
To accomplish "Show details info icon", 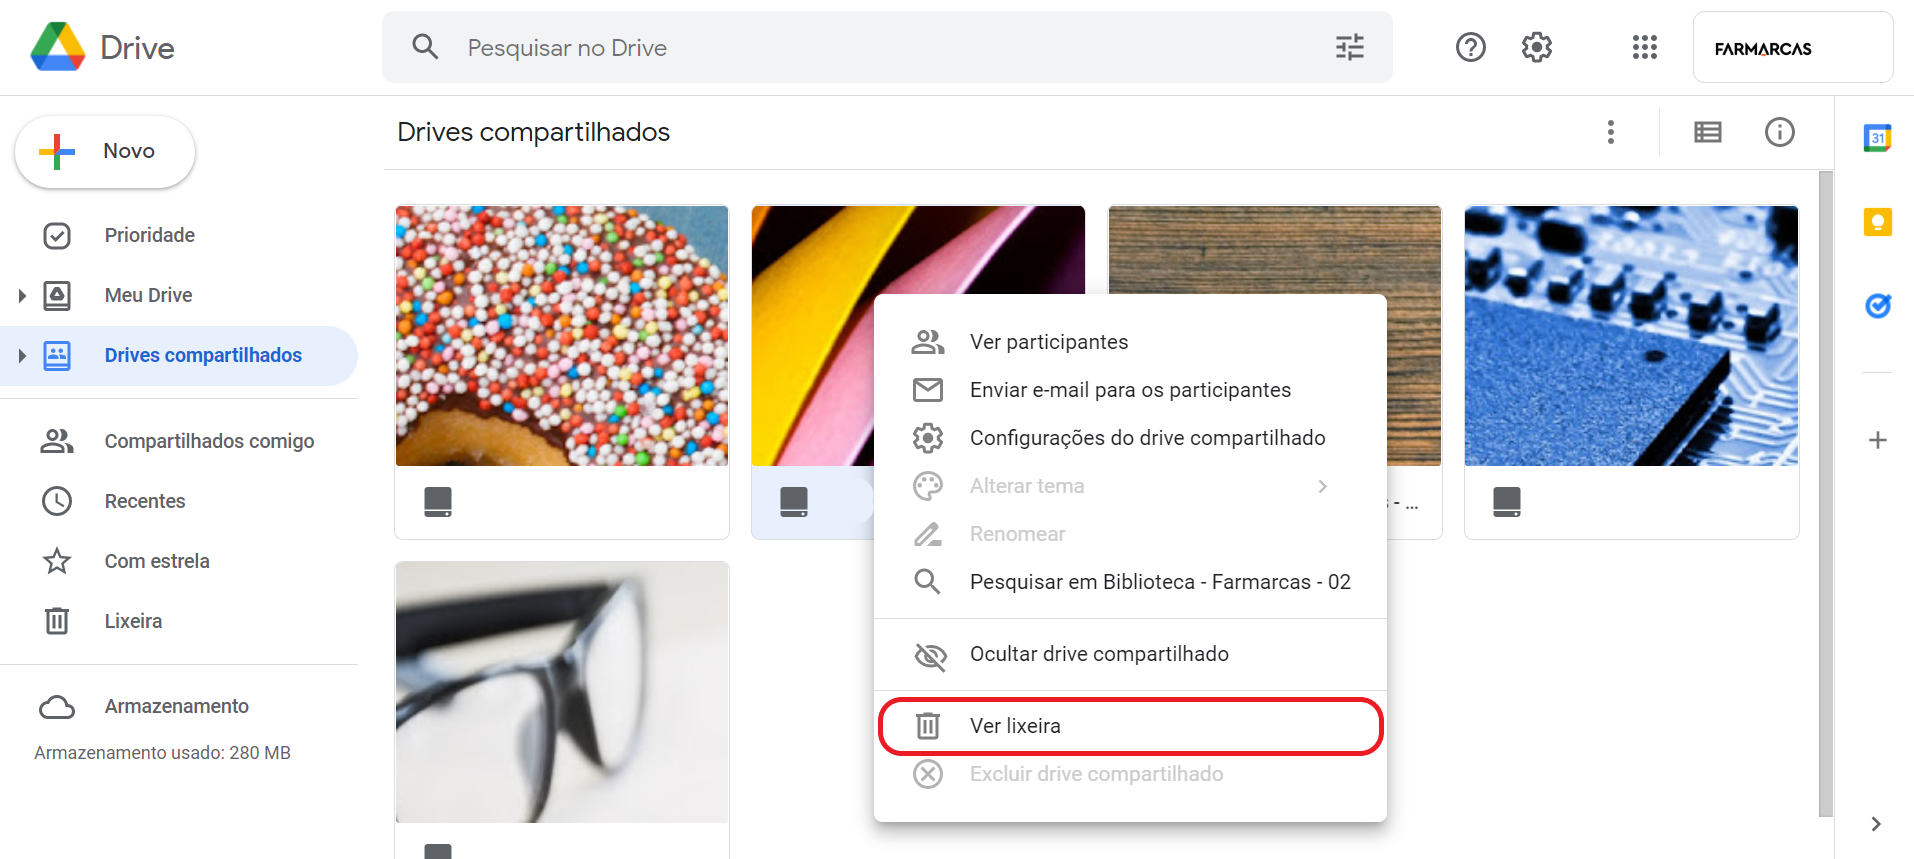I will [1779, 132].
